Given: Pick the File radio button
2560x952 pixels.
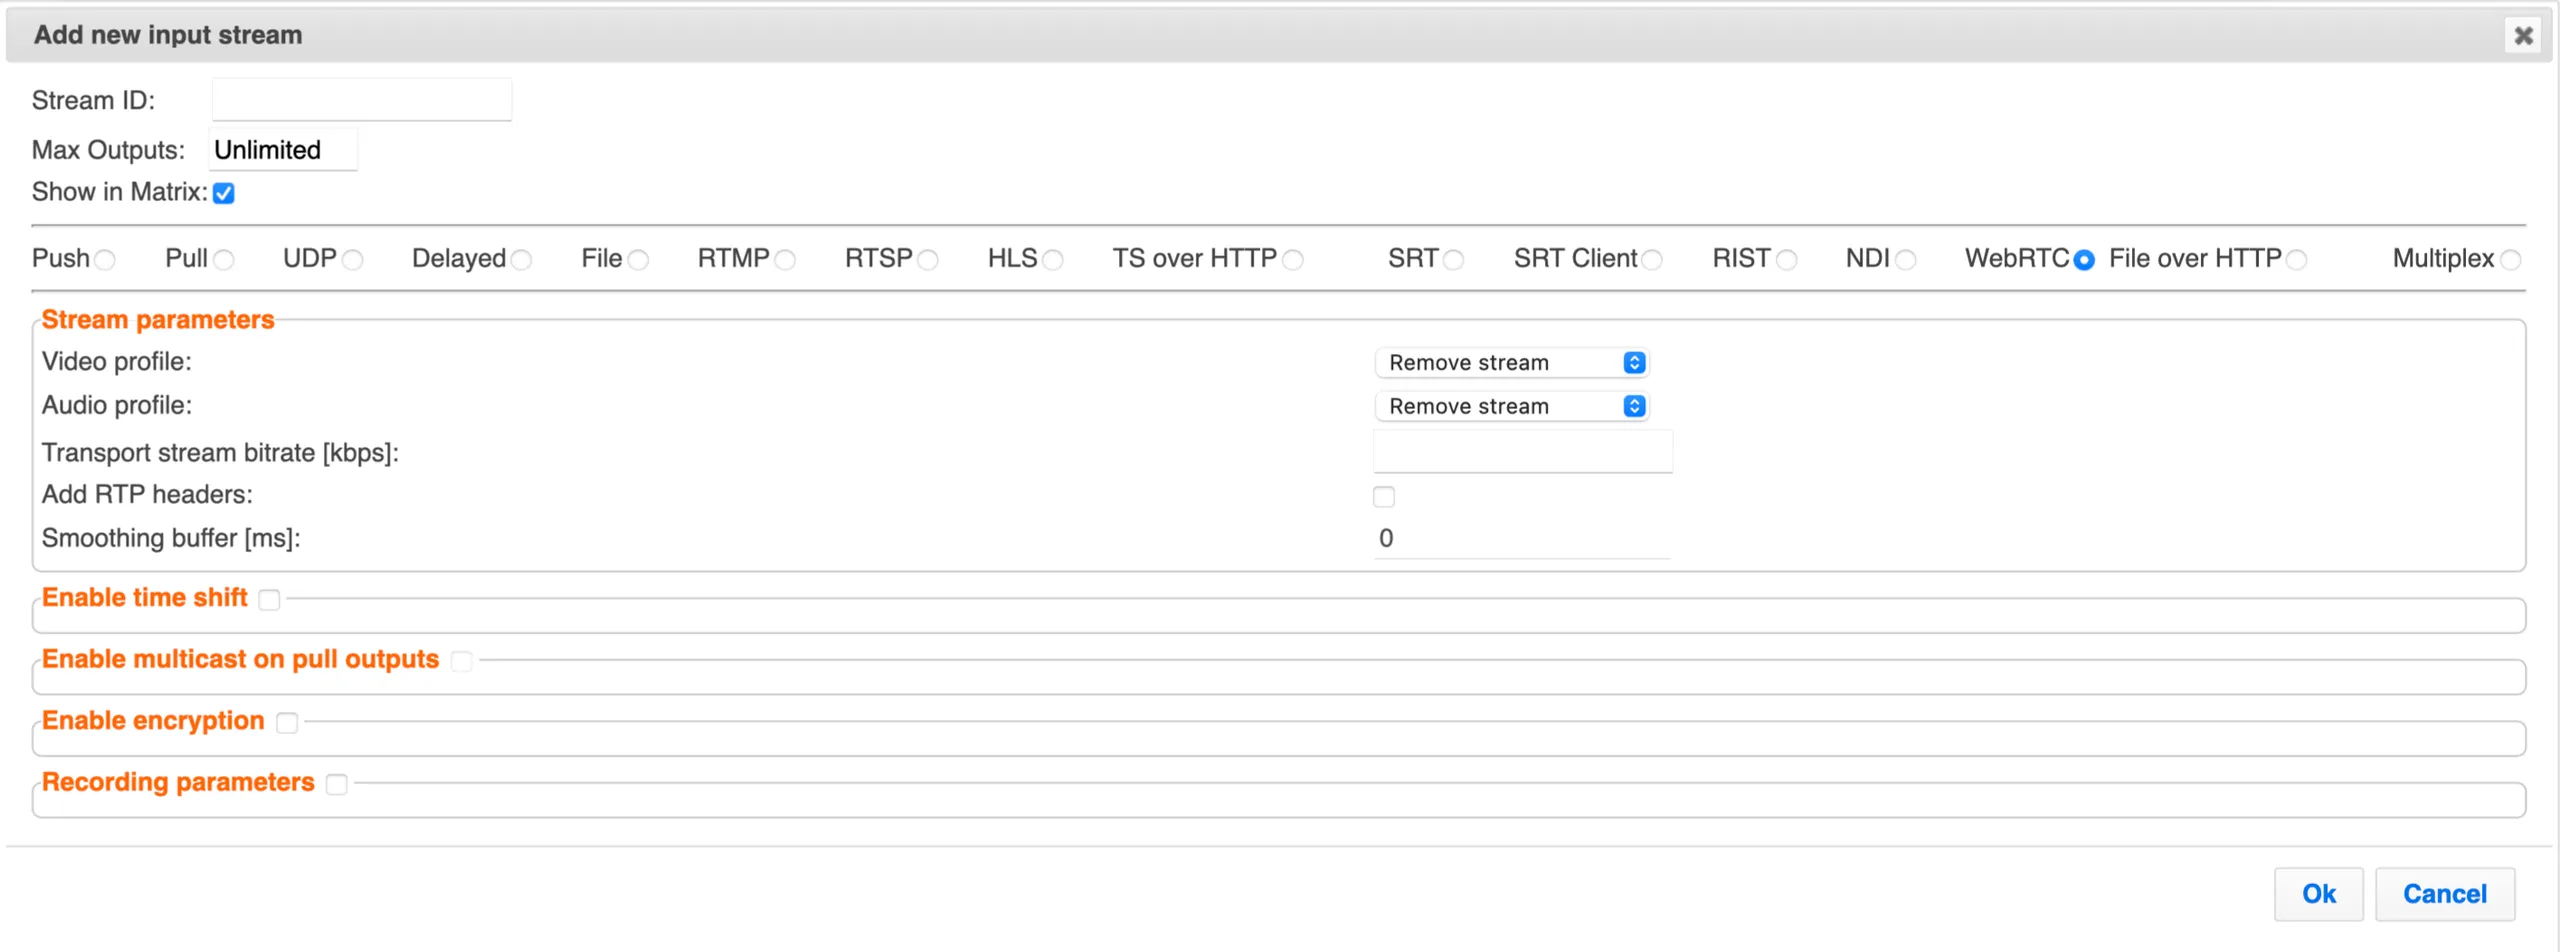Looking at the screenshot, I should tap(638, 260).
